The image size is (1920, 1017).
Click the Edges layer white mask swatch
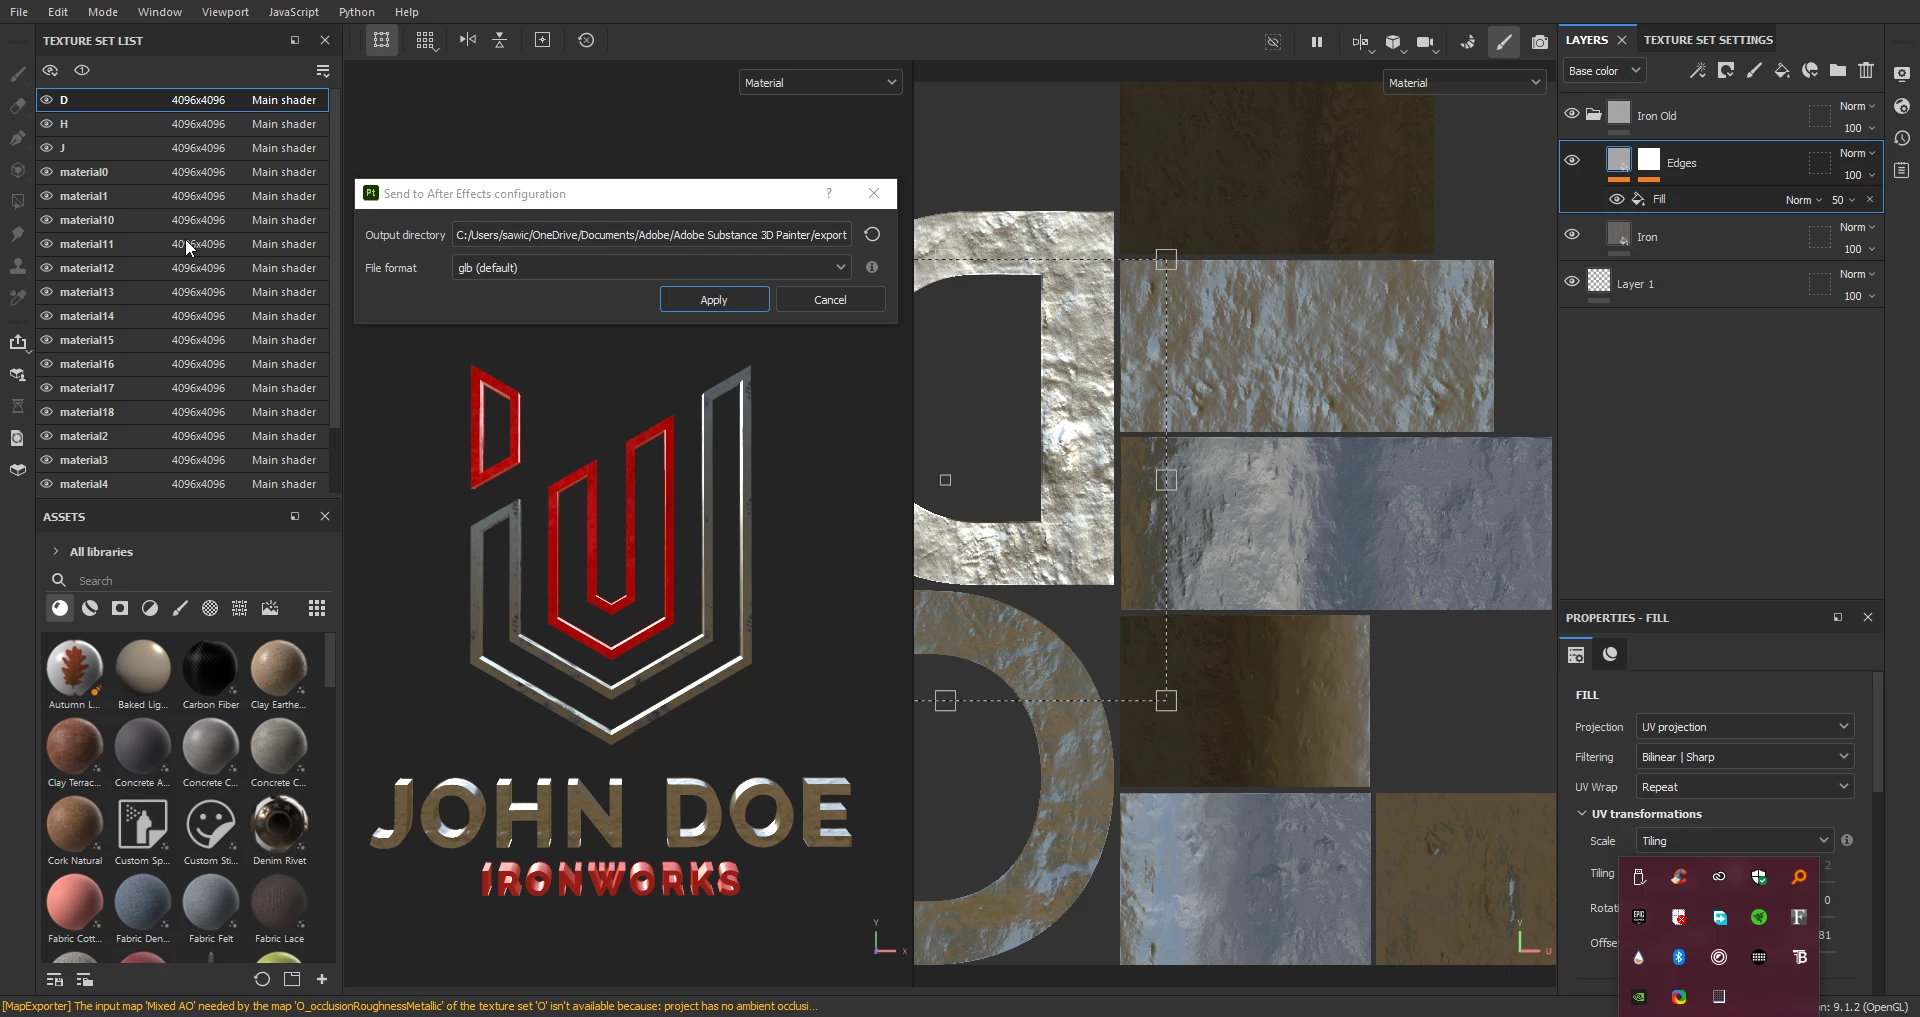pos(1649,160)
